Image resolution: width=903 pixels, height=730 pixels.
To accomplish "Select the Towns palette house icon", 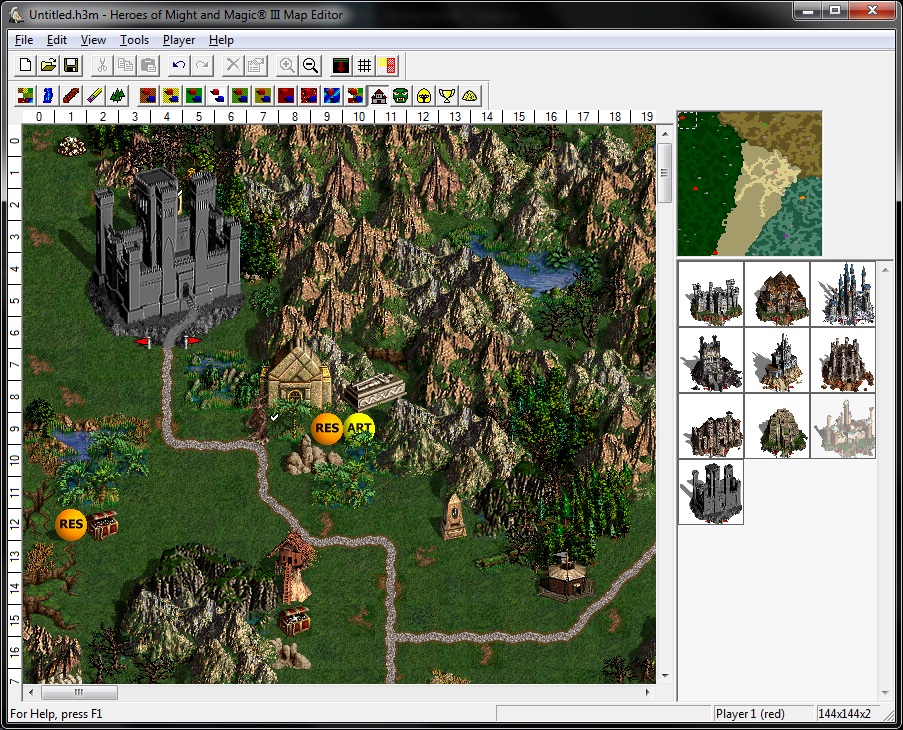I will (x=378, y=96).
